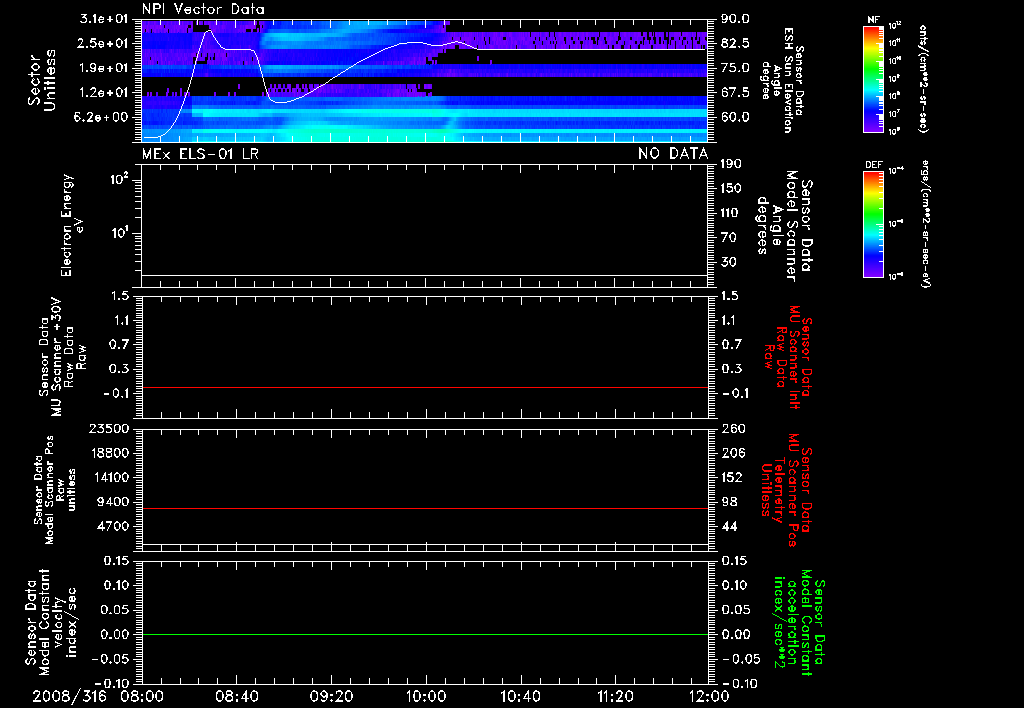Click the white sun elevation curve peak
Screen dimensions: 1024x708
(x=209, y=30)
